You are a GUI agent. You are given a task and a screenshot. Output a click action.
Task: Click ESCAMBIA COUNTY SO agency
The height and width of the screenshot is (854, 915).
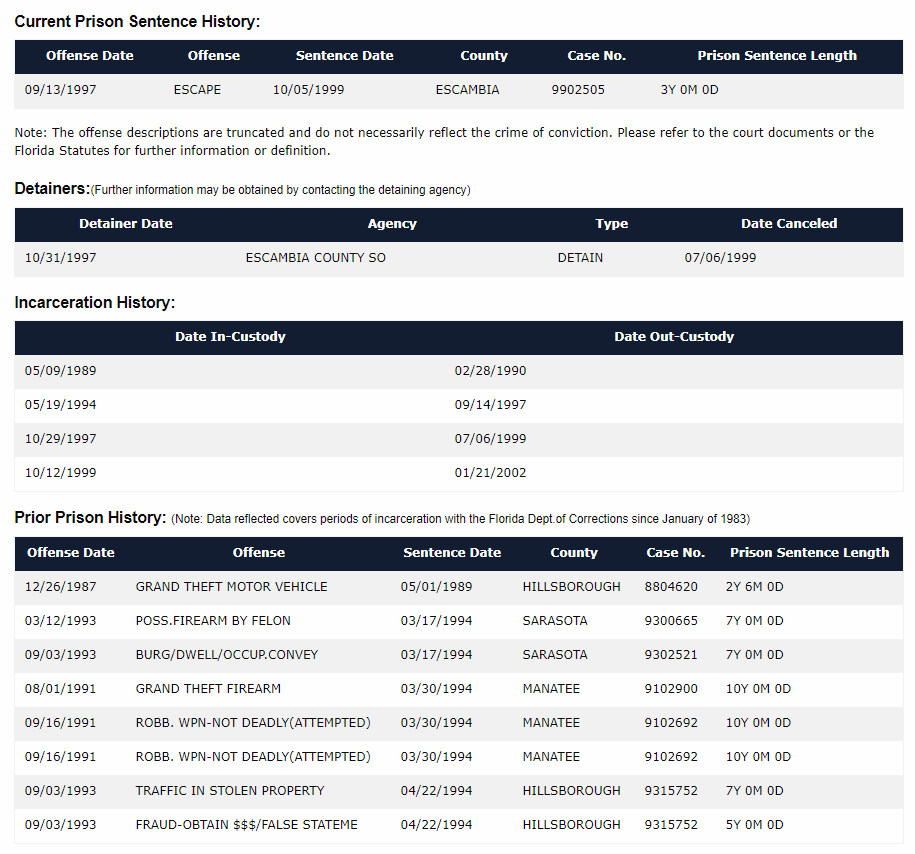316,258
